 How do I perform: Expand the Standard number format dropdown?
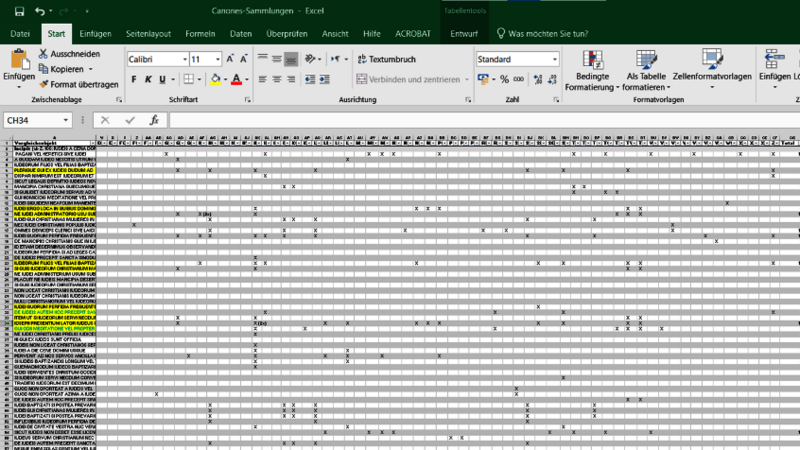coord(555,60)
